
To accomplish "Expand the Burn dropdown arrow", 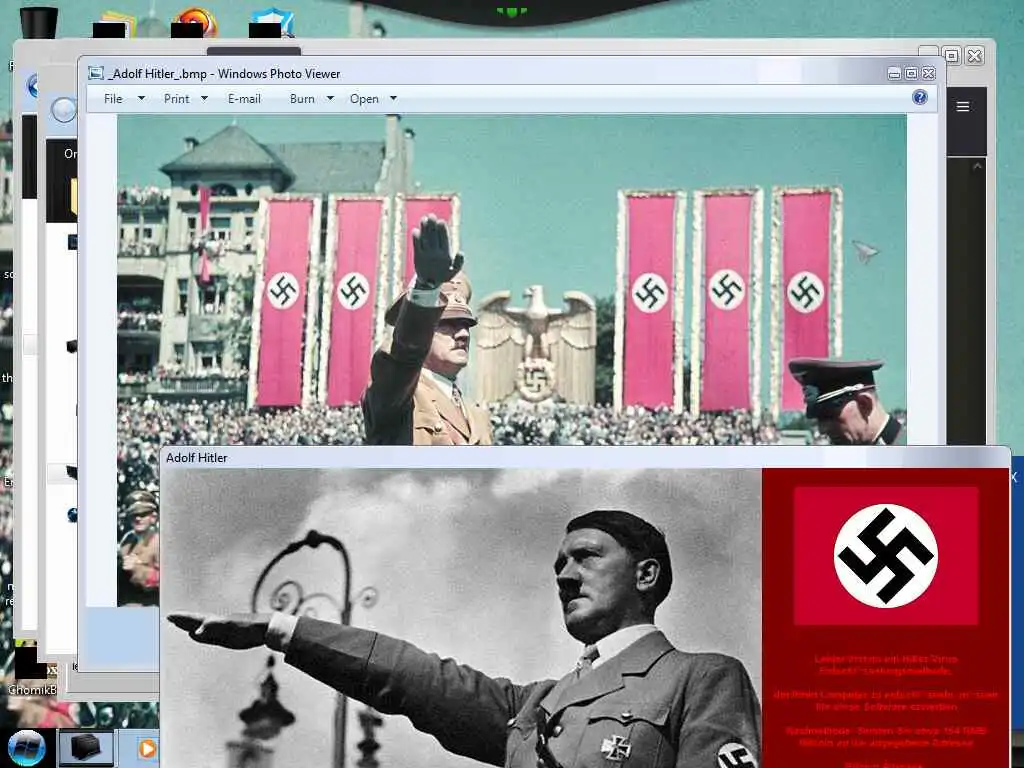I will coord(330,99).
